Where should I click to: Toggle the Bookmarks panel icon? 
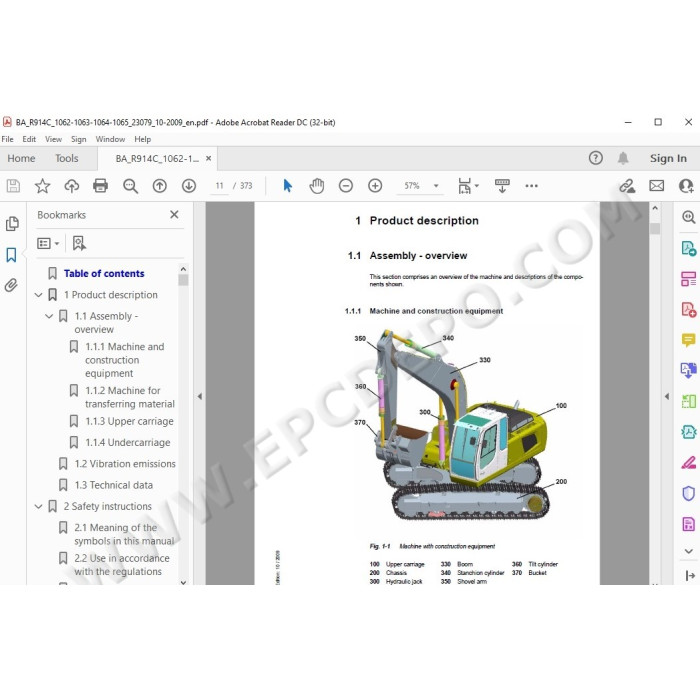point(11,255)
